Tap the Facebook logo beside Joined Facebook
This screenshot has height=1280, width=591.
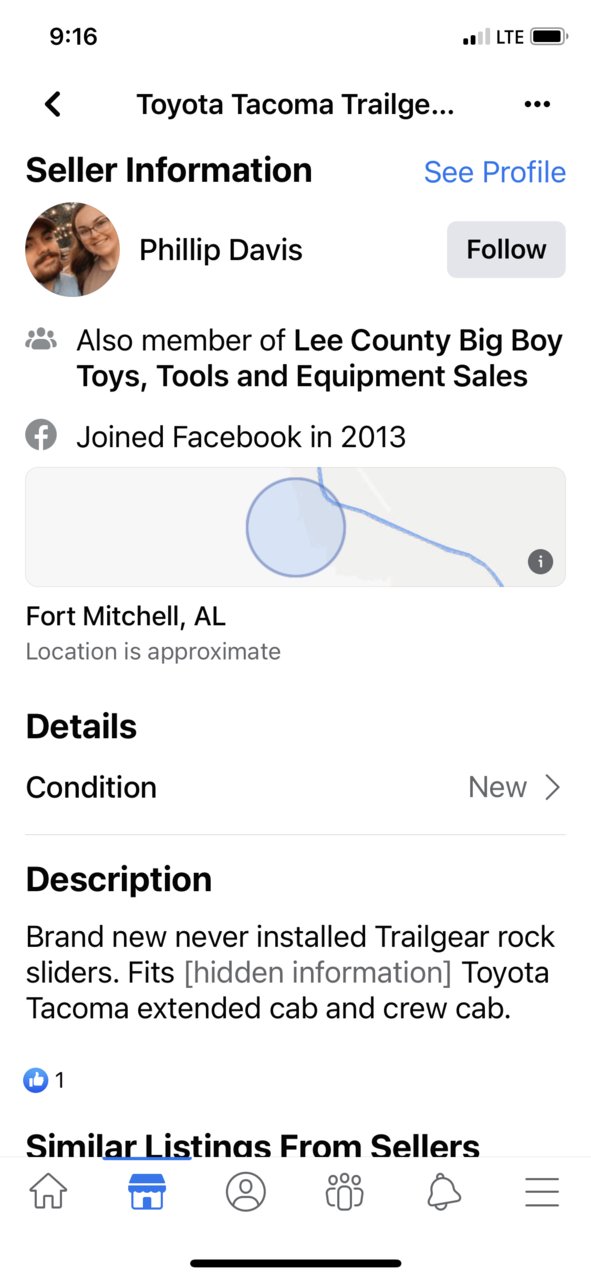(41, 436)
